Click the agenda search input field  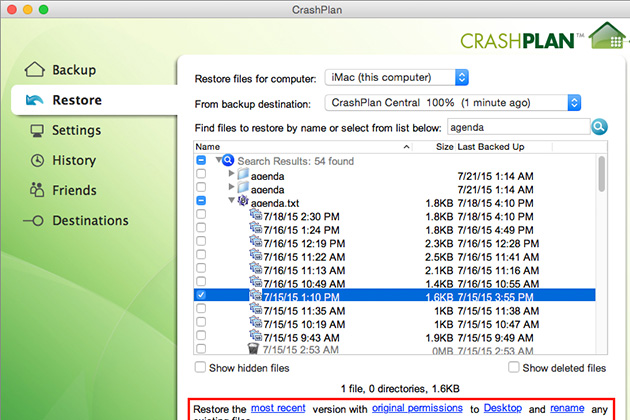tap(518, 127)
